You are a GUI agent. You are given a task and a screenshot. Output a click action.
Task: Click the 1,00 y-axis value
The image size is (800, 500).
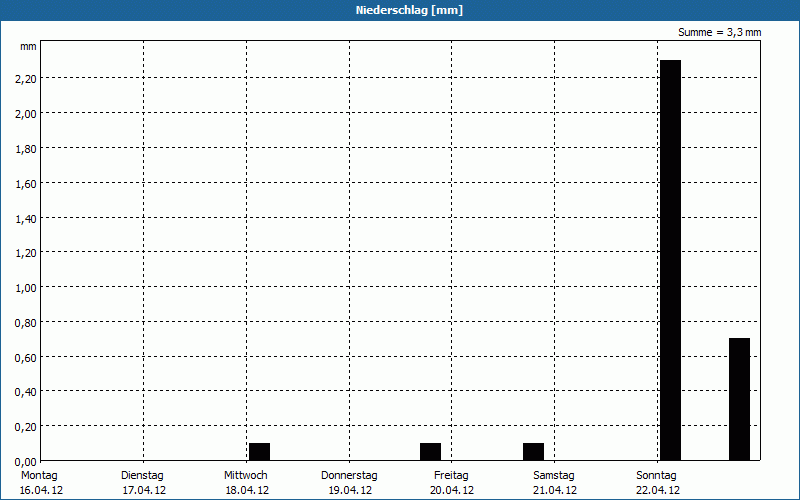[x=26, y=288]
